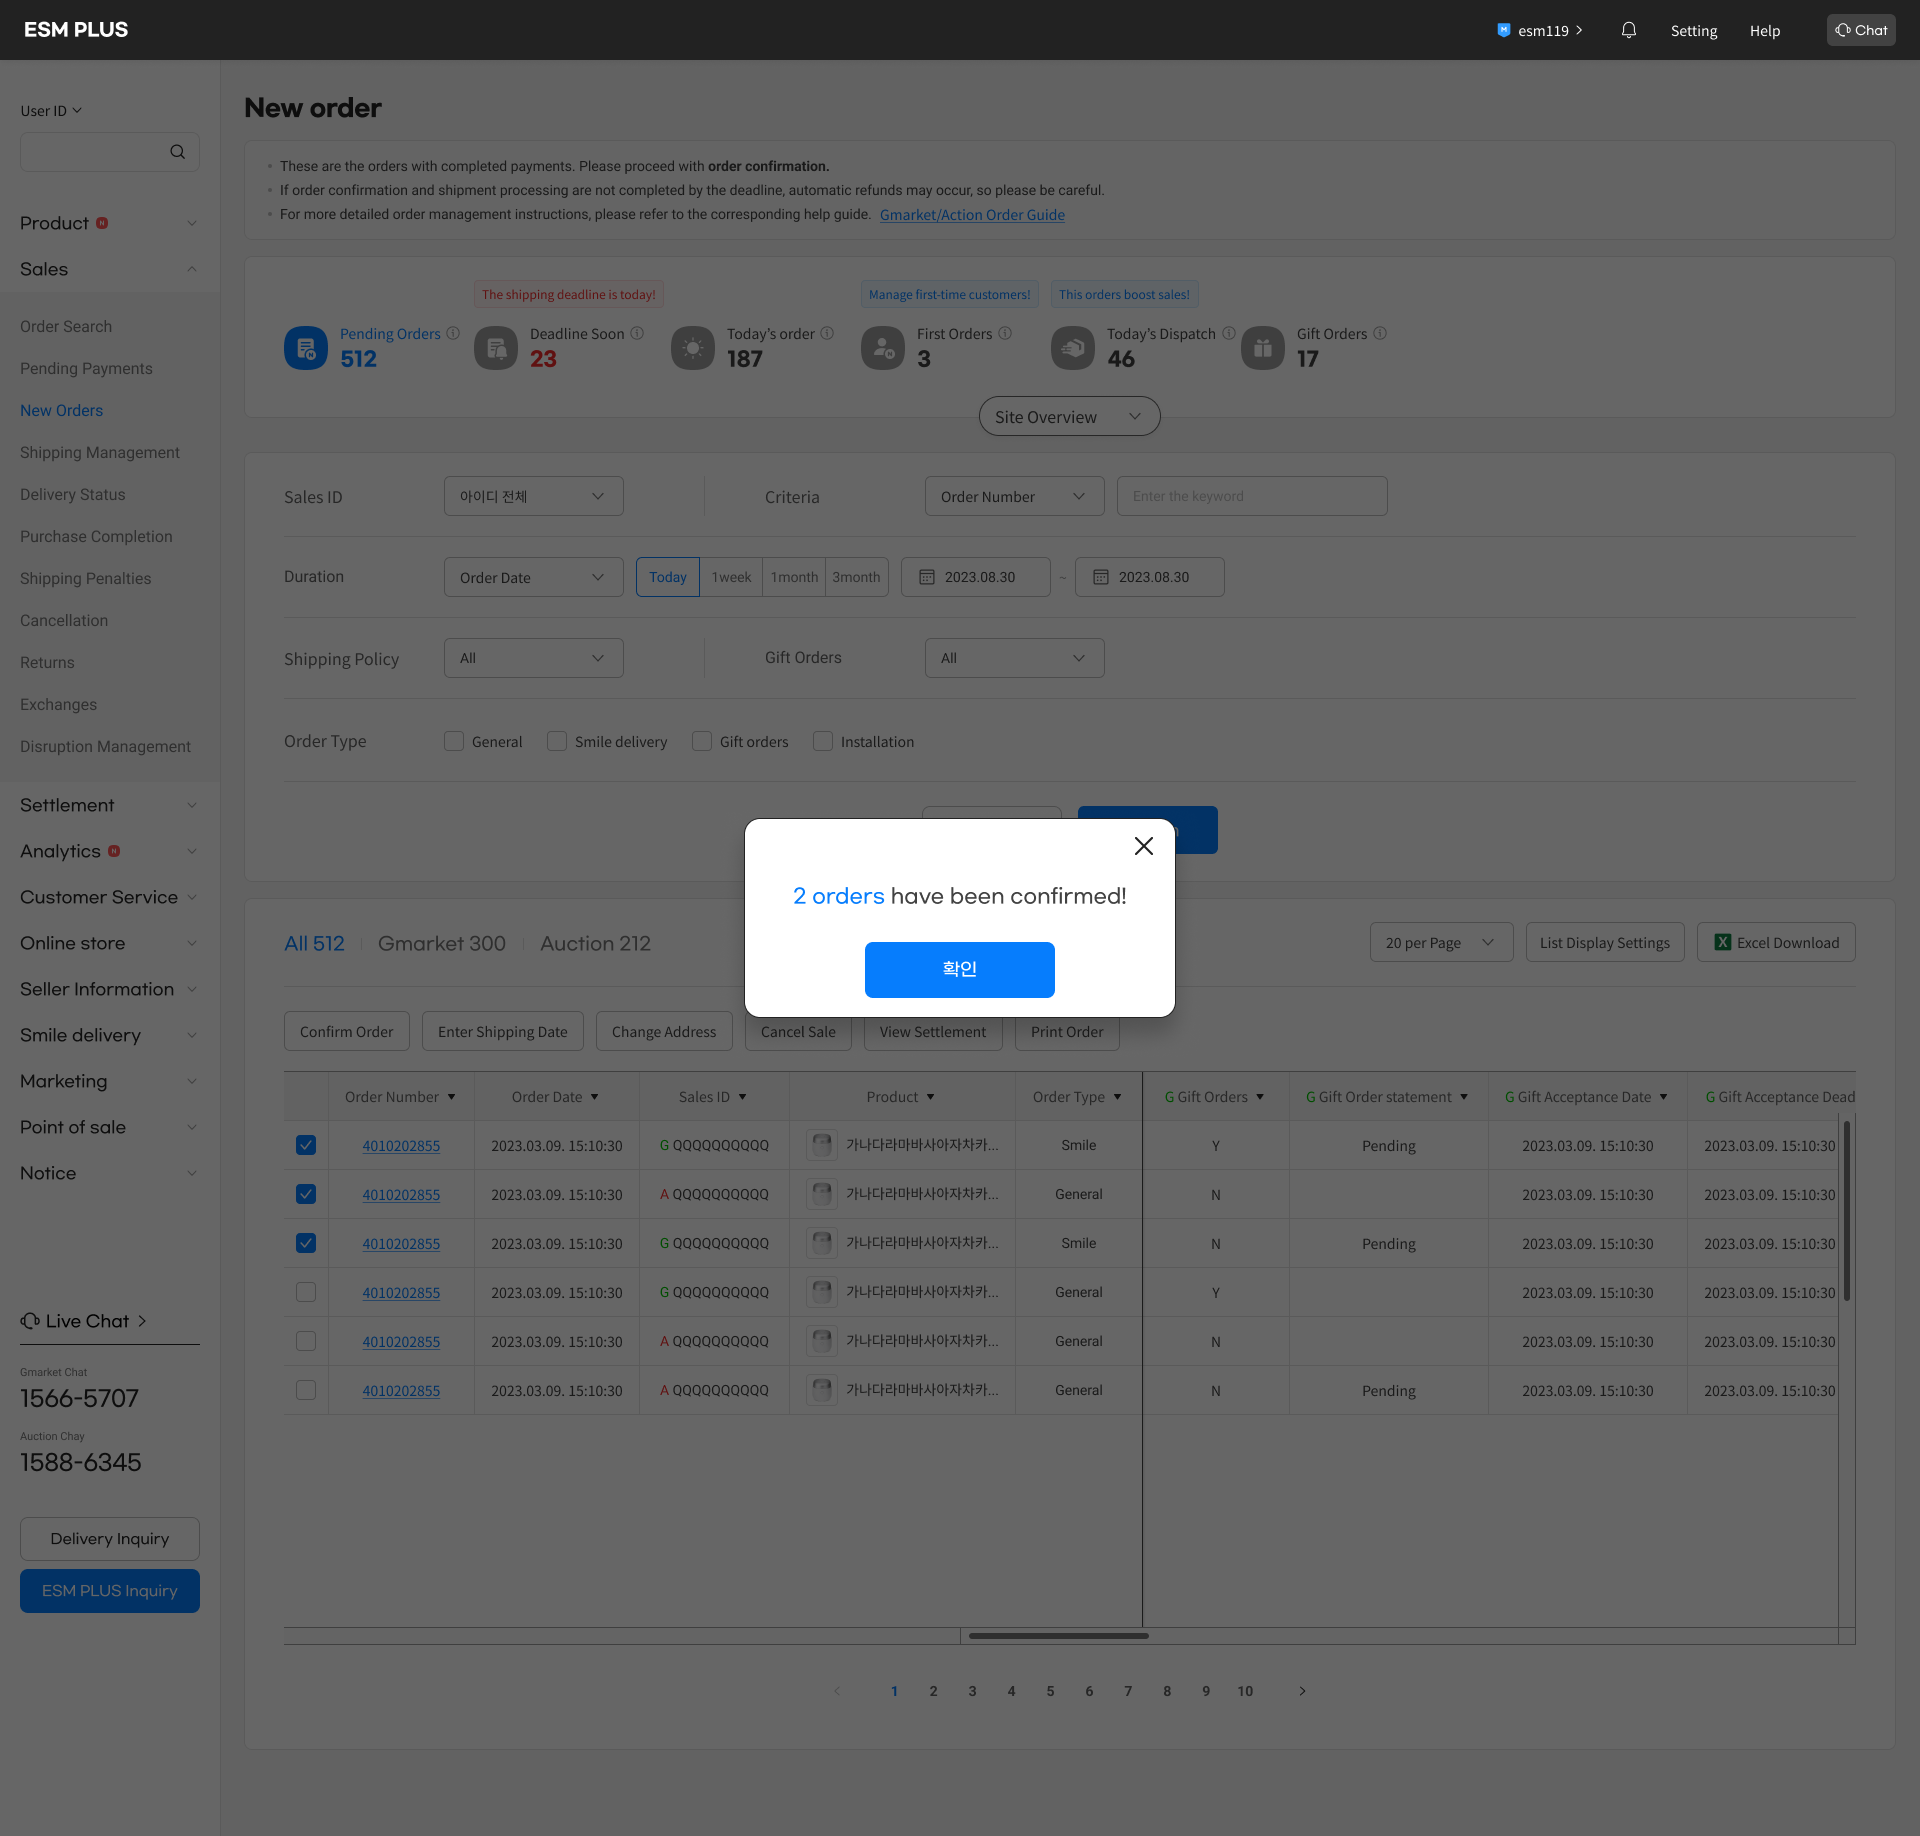
Task: Click the search magnifier icon in sidebar
Action: click(x=177, y=152)
